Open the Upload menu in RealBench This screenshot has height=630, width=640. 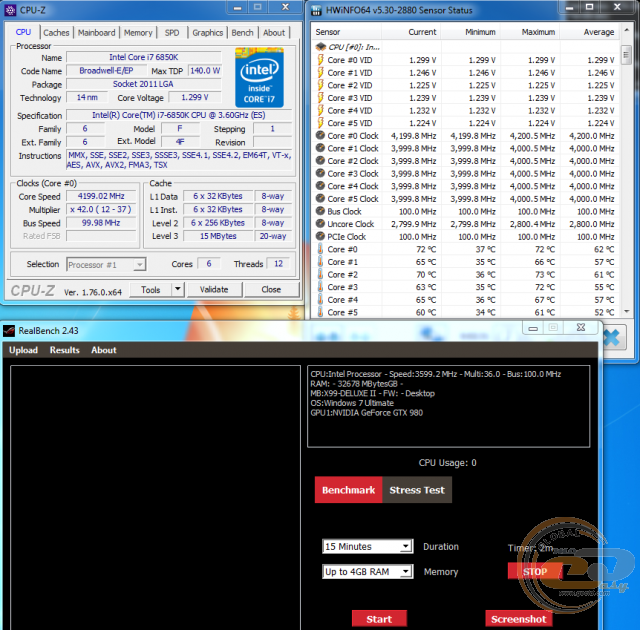coord(23,350)
